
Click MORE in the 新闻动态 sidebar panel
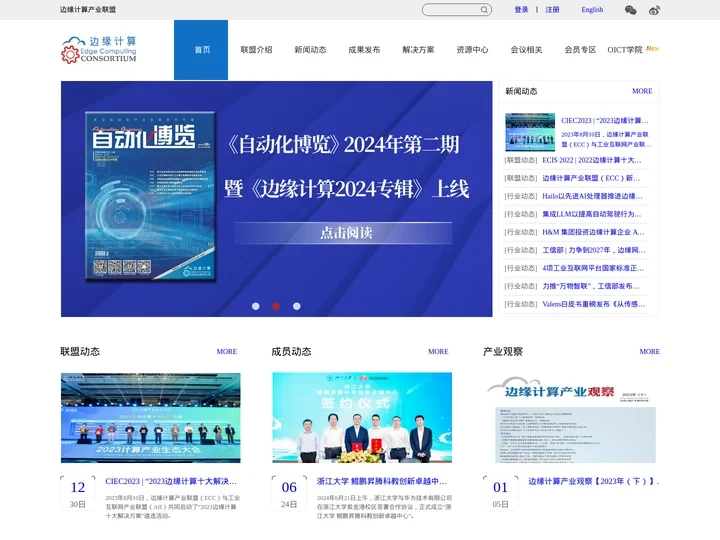click(642, 91)
